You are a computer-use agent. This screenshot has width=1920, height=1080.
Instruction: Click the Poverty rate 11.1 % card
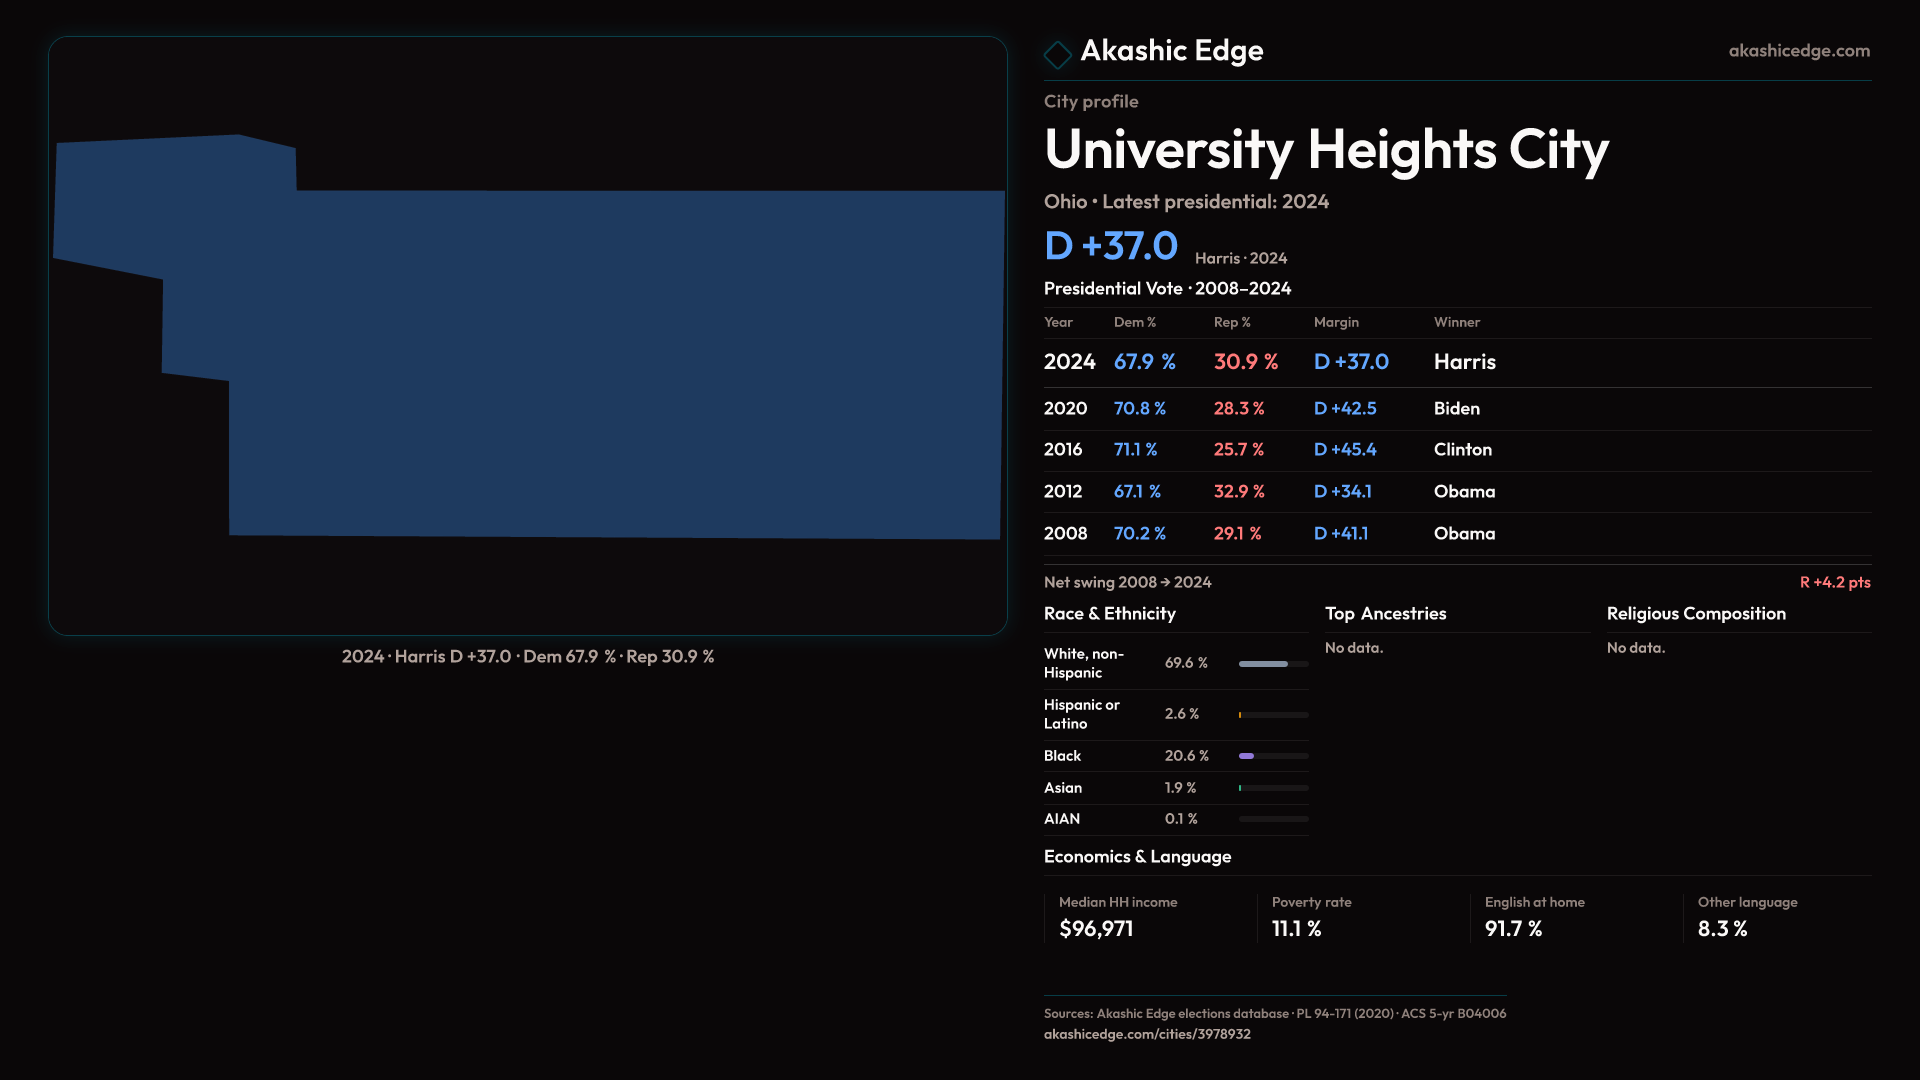(1311, 917)
